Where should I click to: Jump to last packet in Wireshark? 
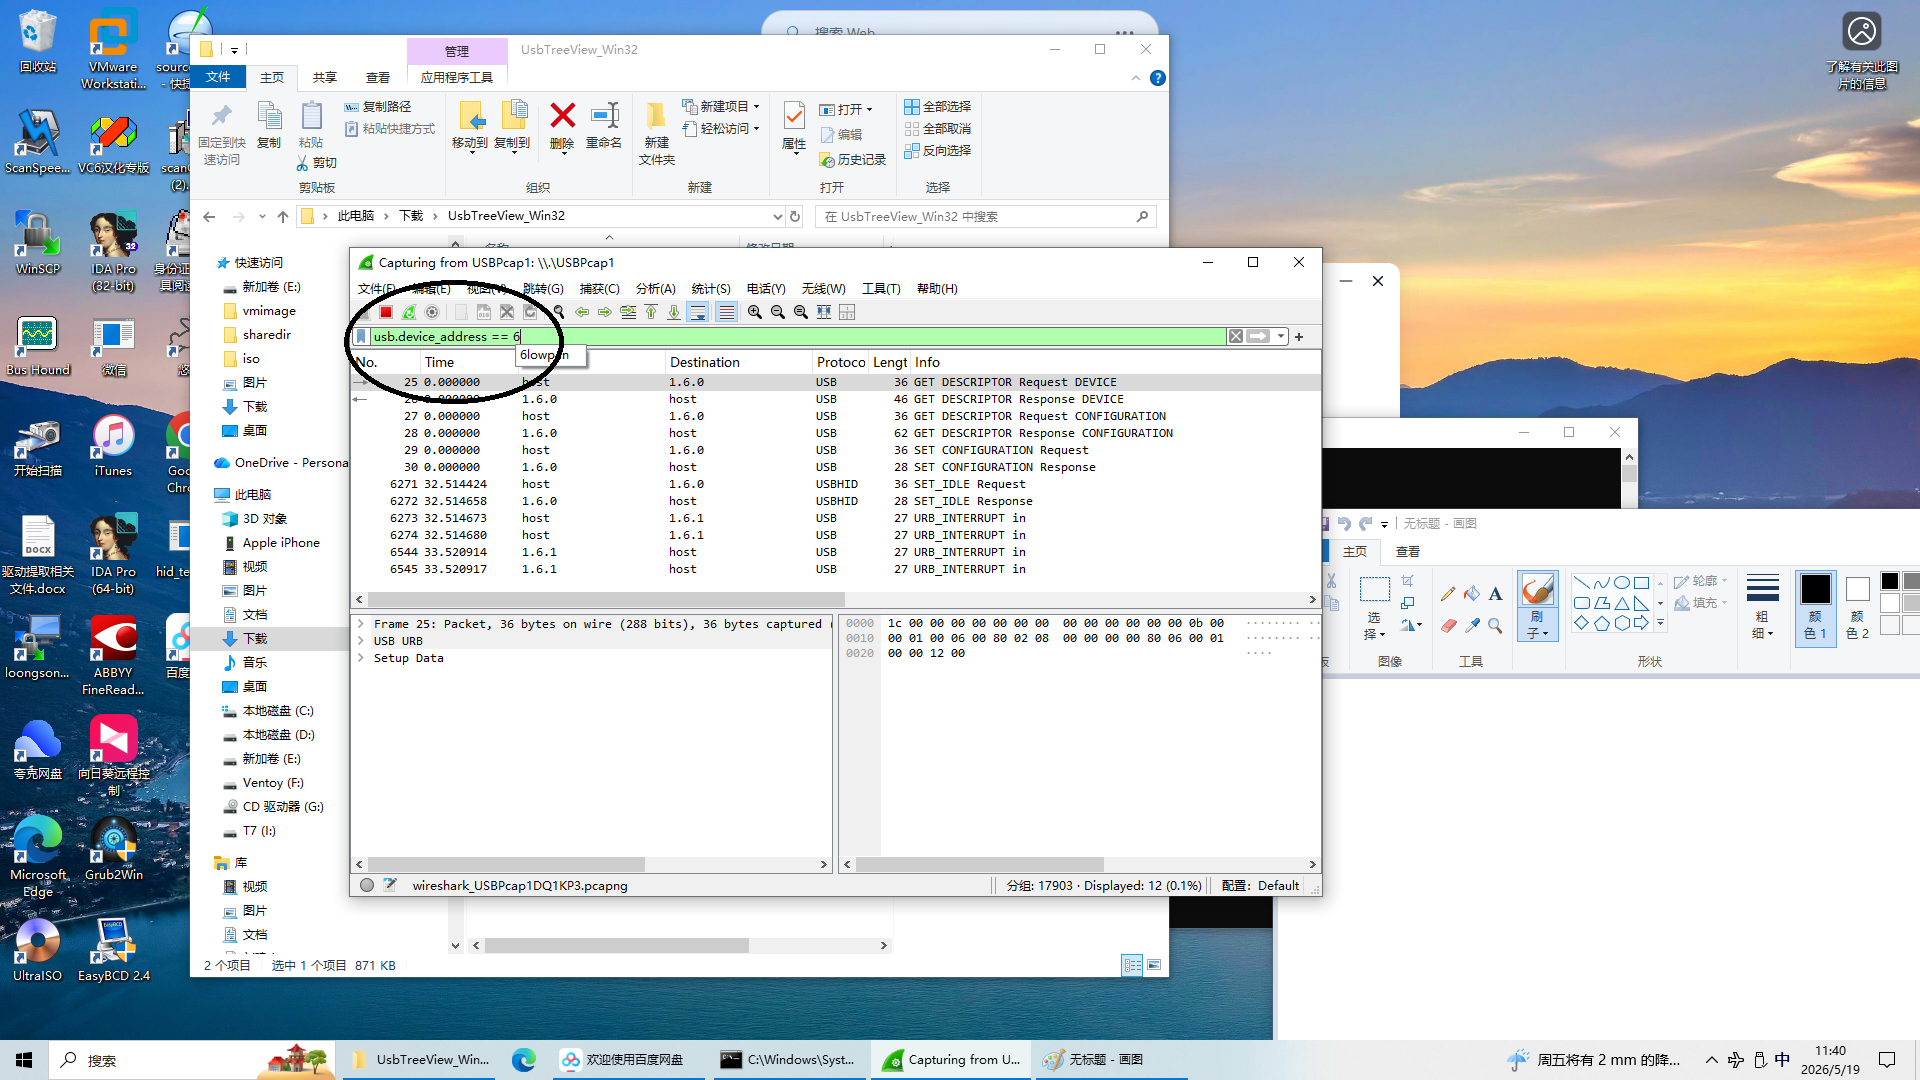click(674, 312)
